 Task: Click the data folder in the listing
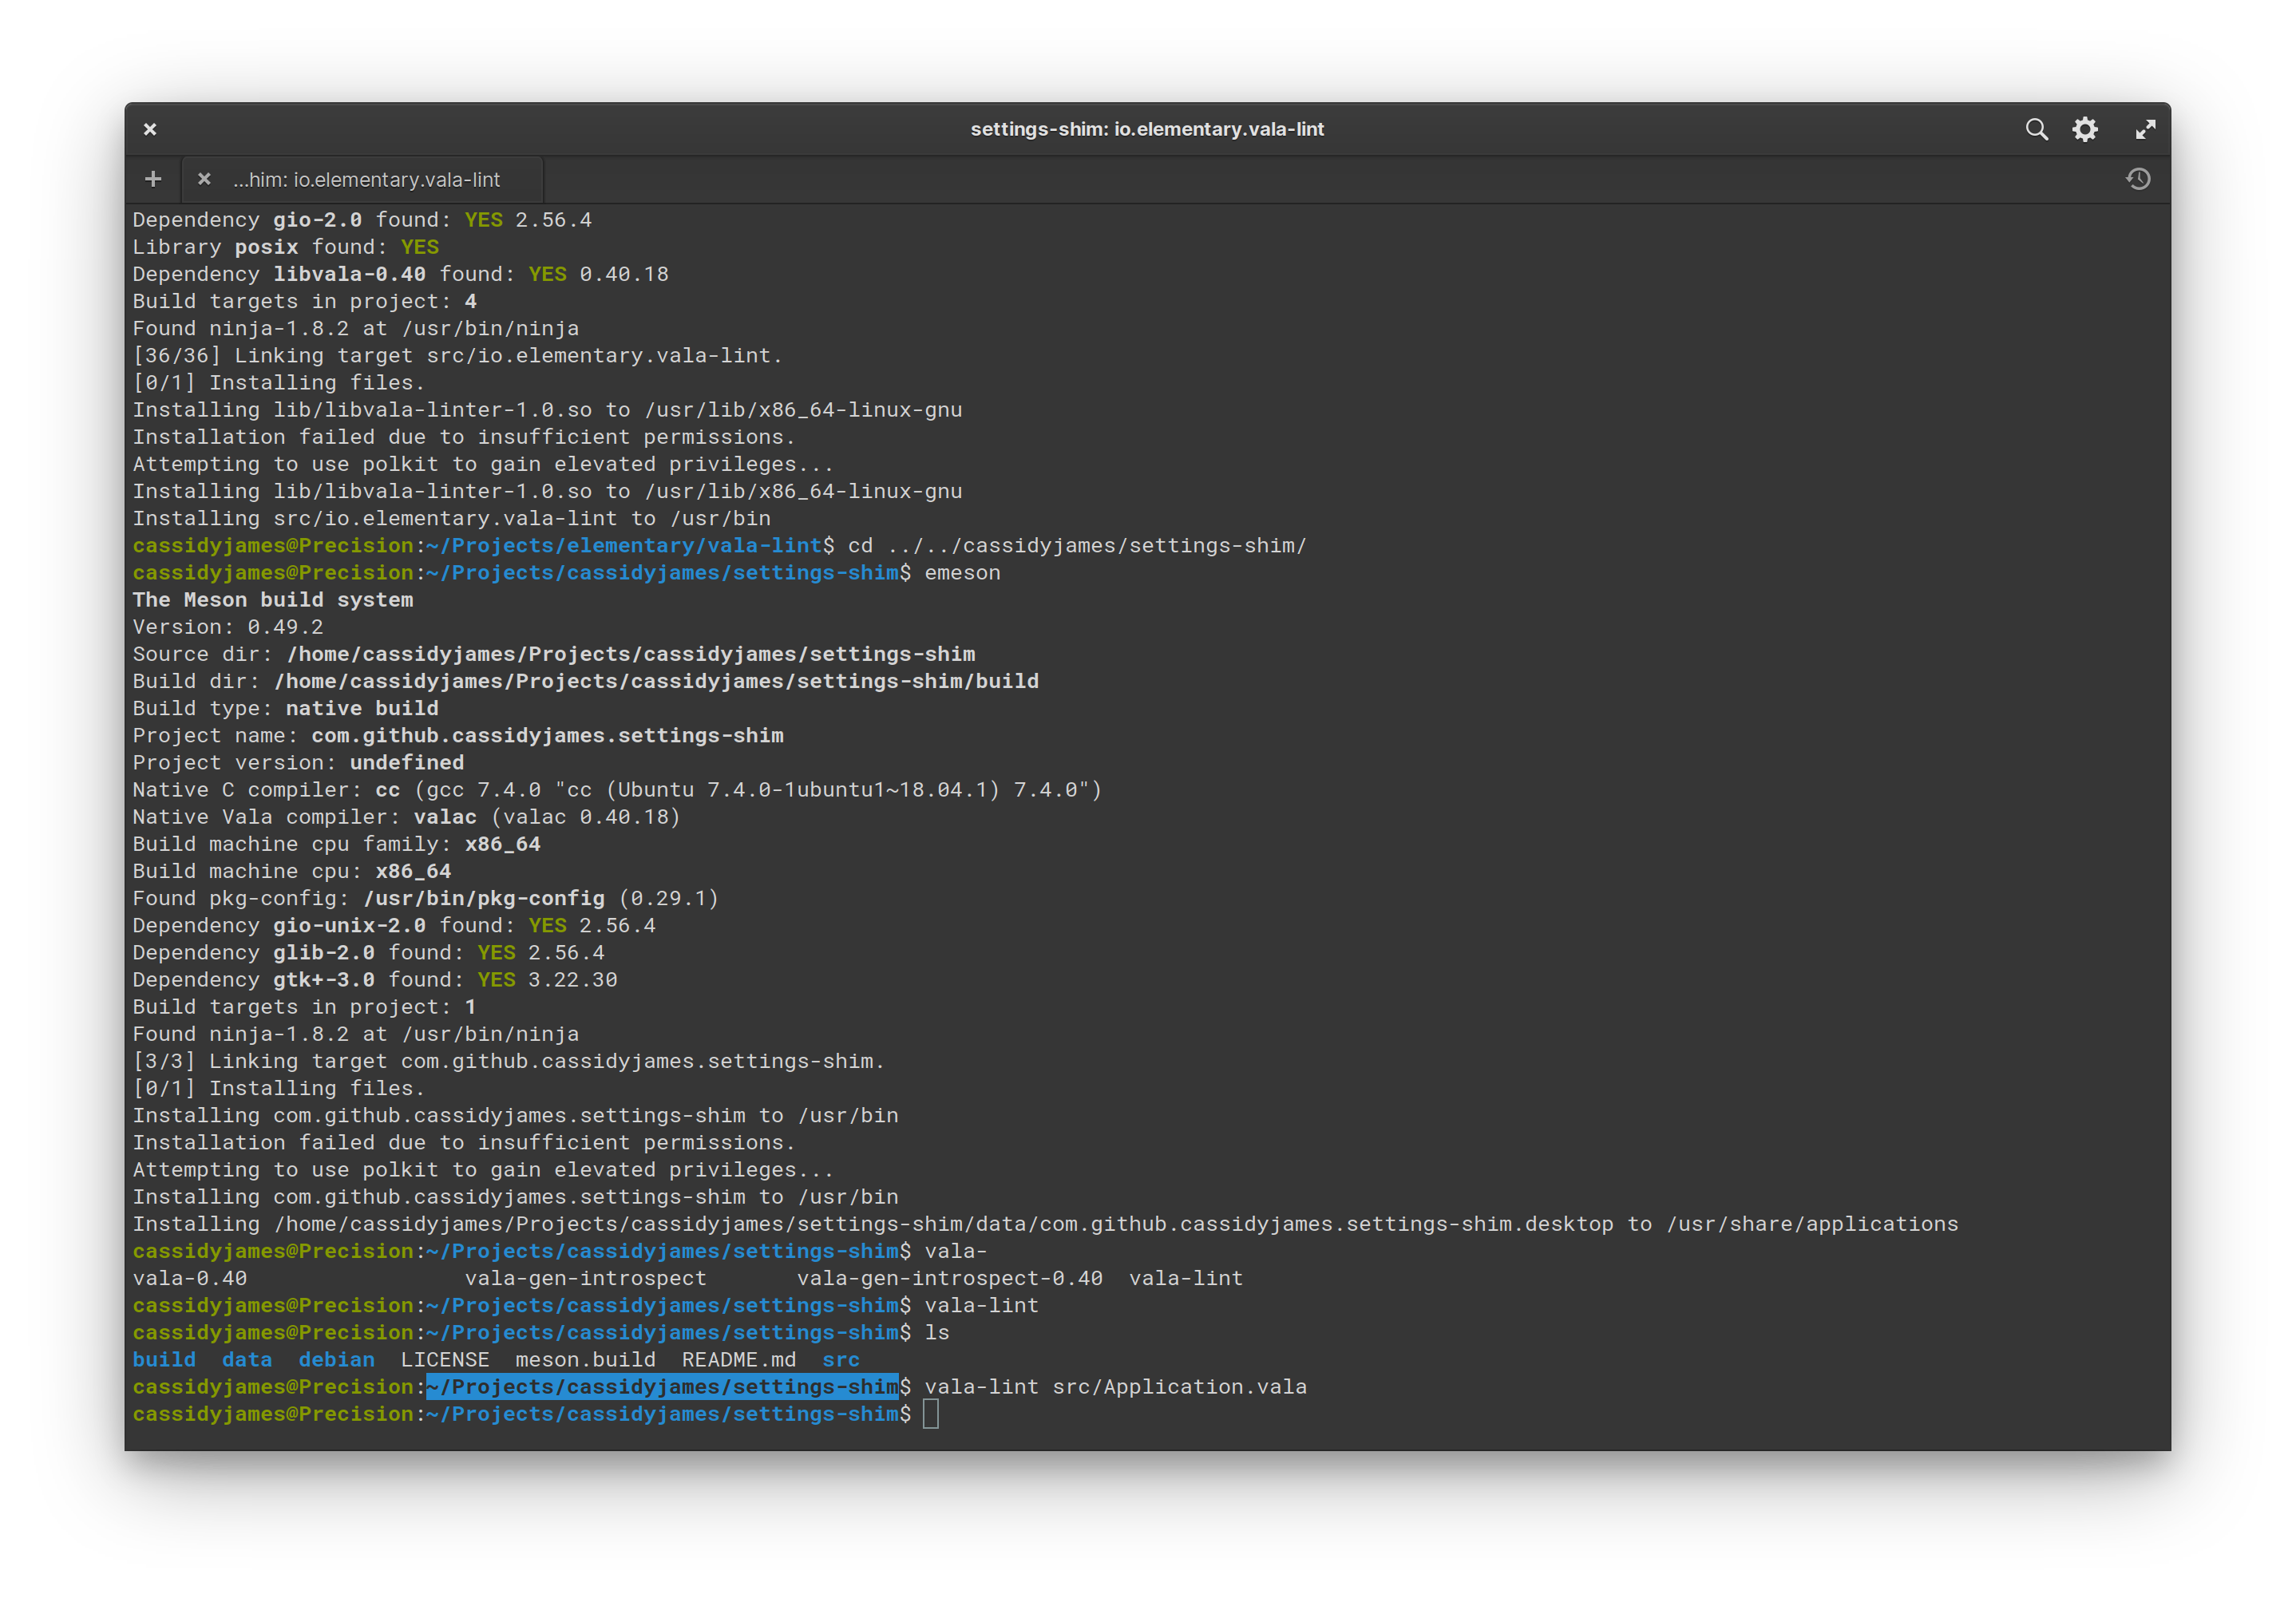[246, 1359]
